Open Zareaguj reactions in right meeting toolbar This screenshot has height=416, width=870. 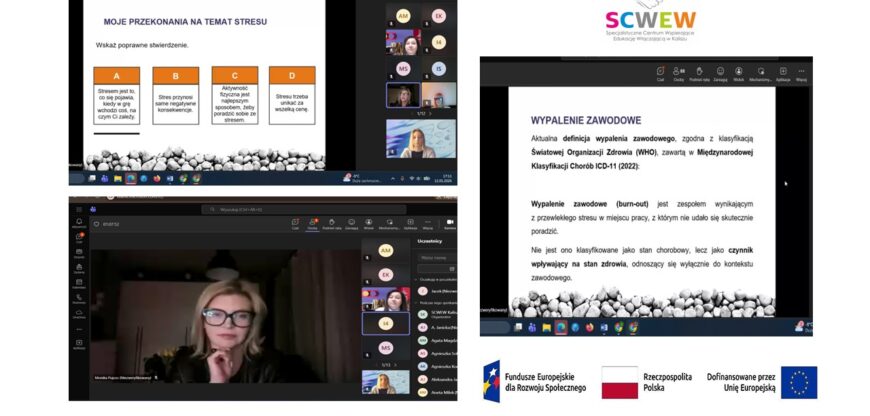720,73
